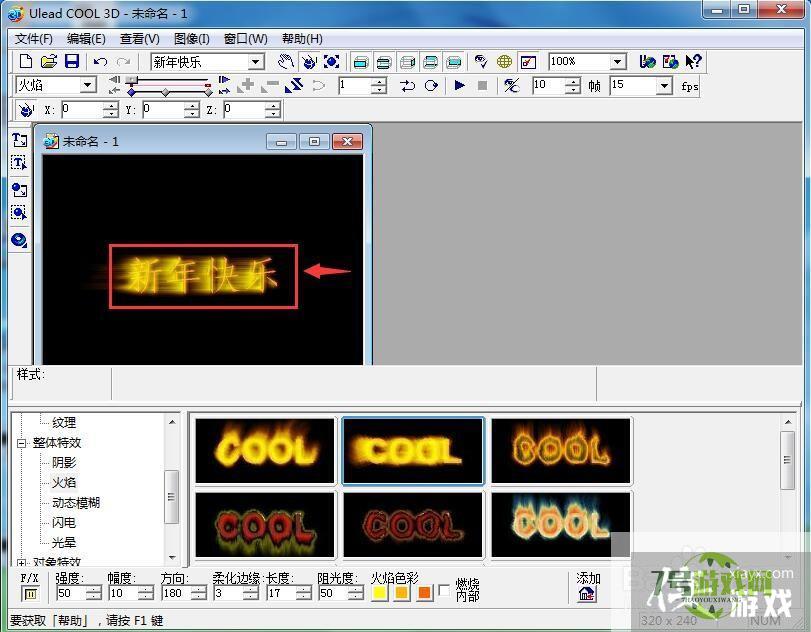Expand the 对象特效 tree node

[22, 562]
